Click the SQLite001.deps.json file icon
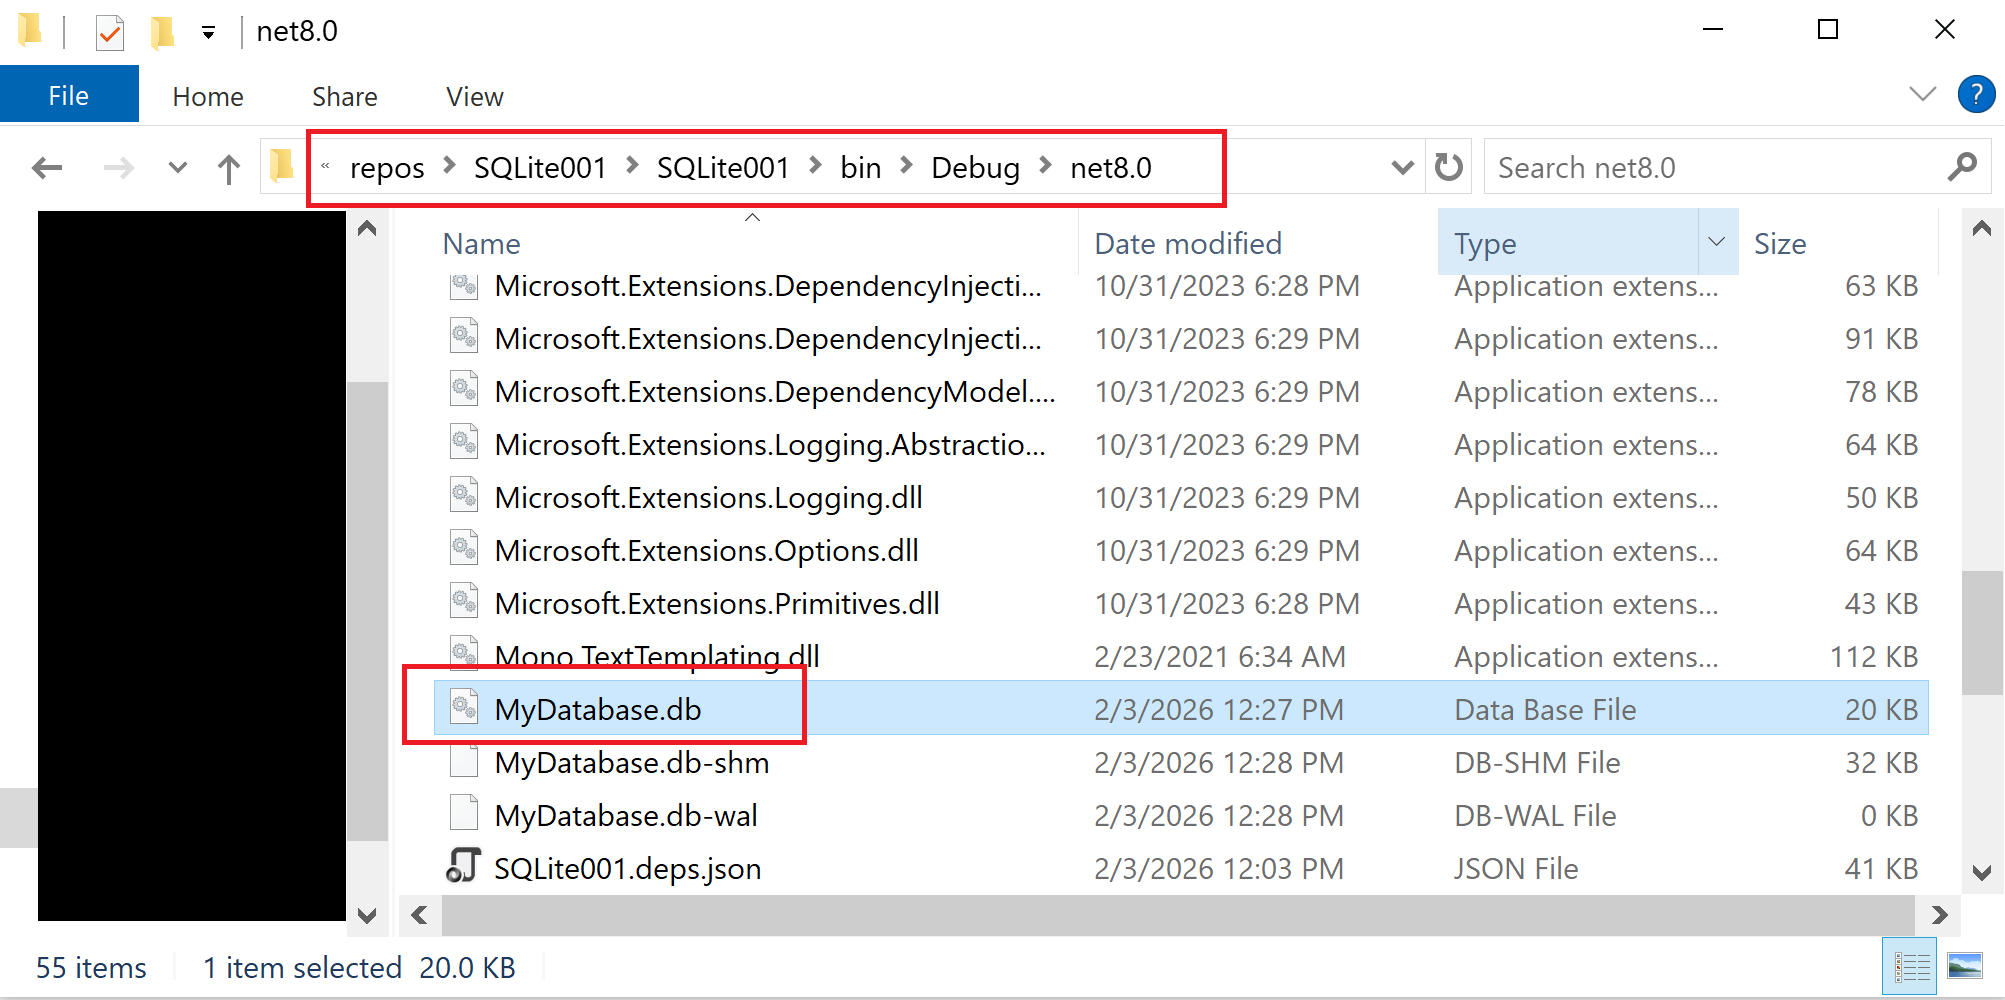The image size is (2005, 1000). pos(463,868)
